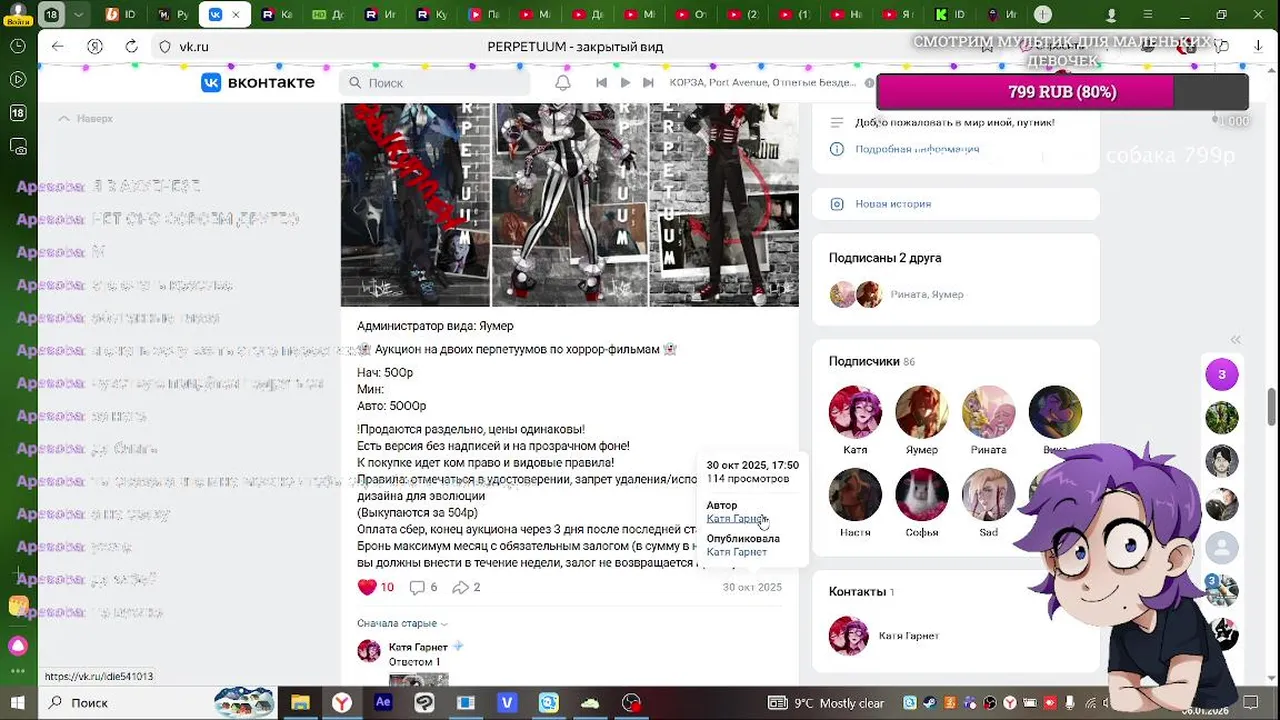
Task: Open commenter Катя Гарнет's name
Action: [x=418, y=647]
